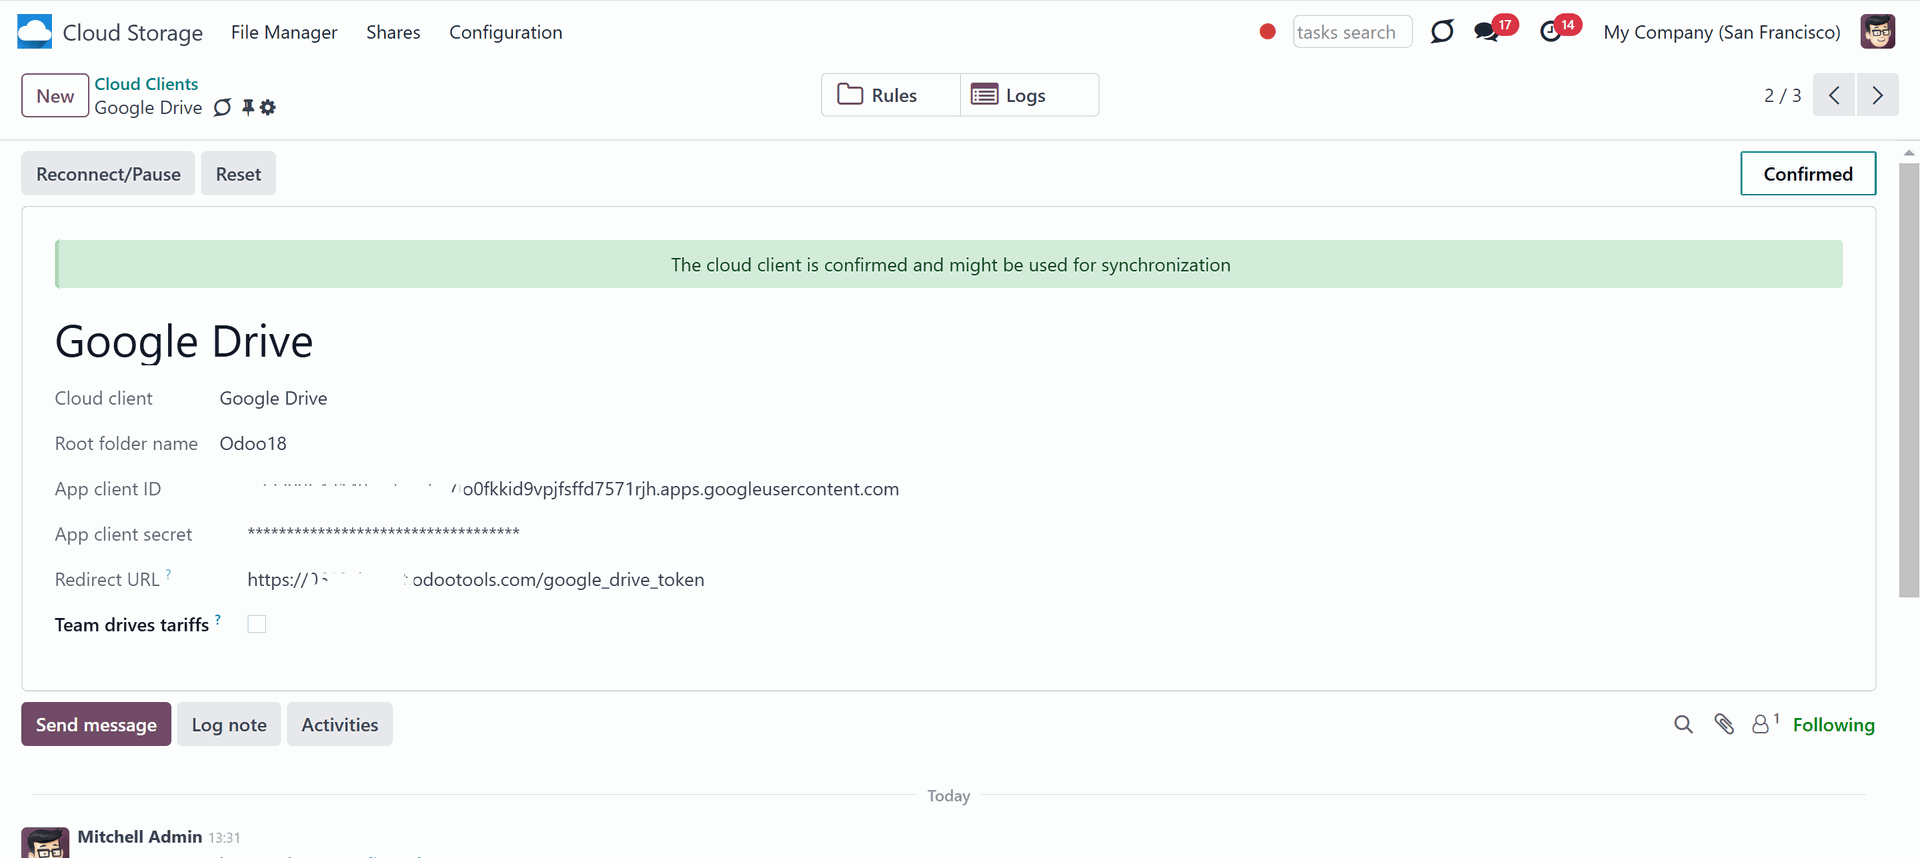Click the Reset button
This screenshot has height=858, width=1920.
tap(238, 174)
